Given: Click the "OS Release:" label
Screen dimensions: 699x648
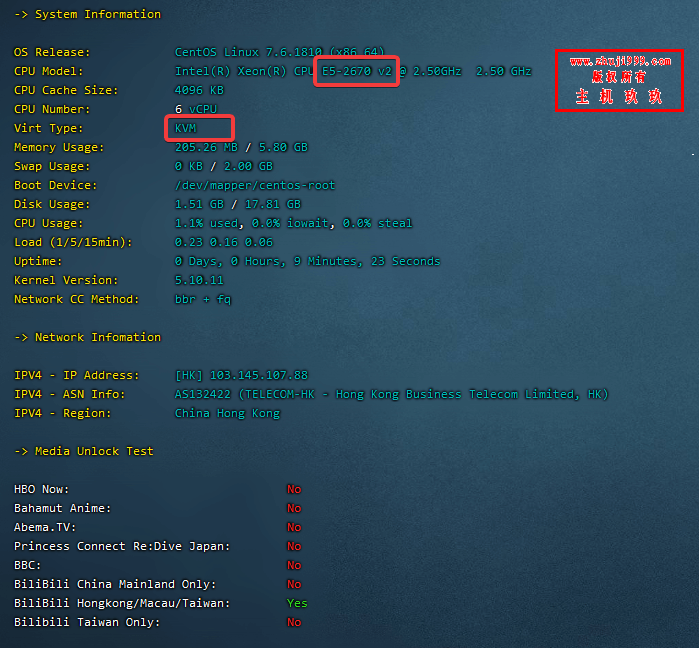Looking at the screenshot, I should click(x=52, y=52).
